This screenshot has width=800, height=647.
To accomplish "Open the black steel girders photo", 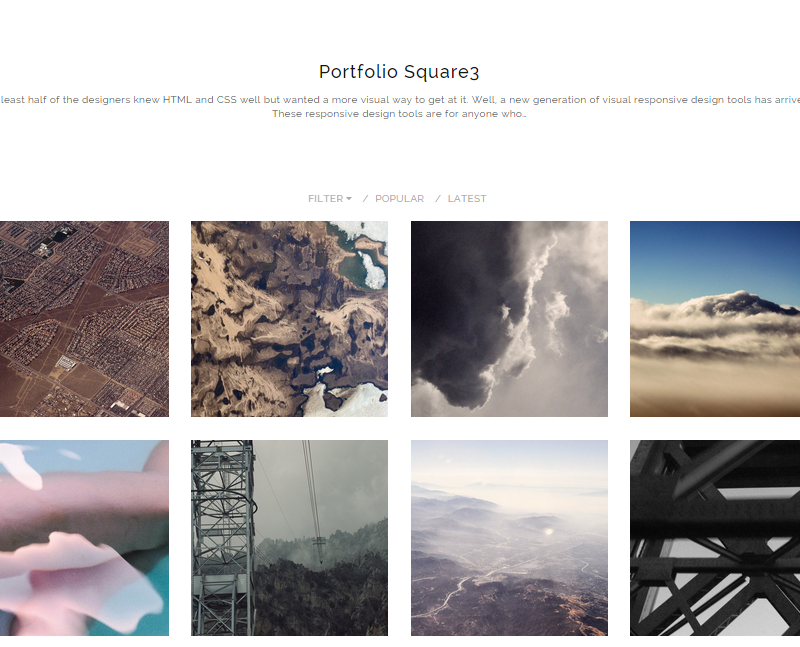I will (715, 538).
